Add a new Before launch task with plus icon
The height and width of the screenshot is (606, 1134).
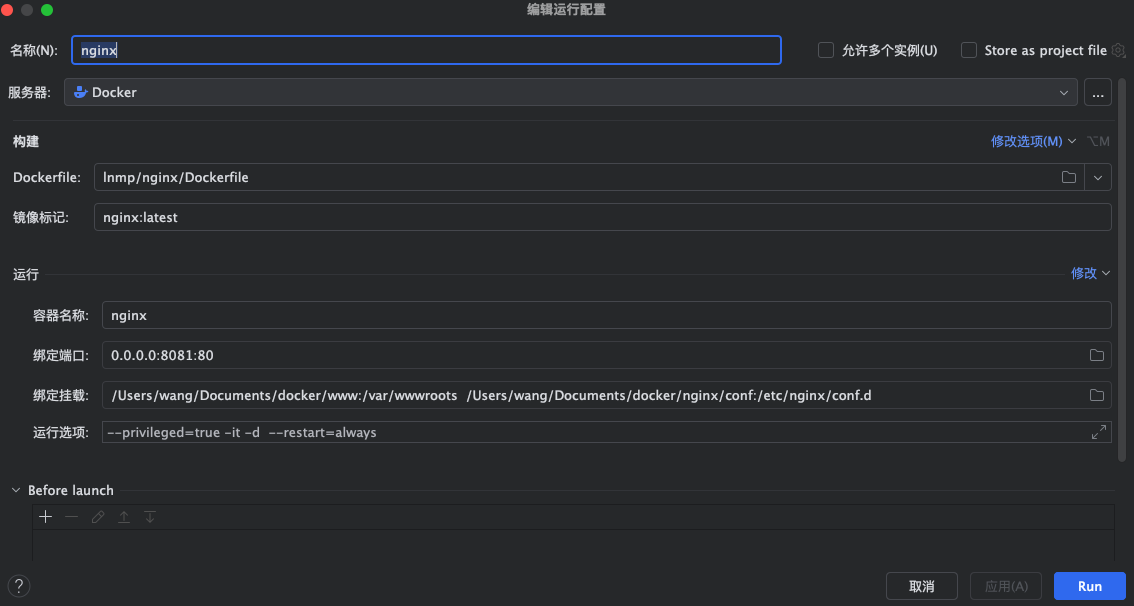45,516
